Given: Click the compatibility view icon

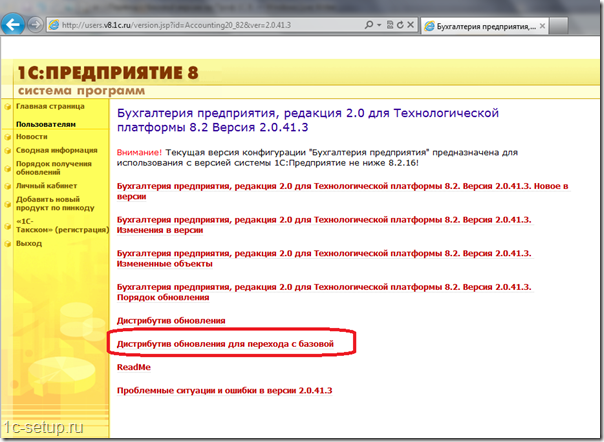Looking at the screenshot, I should coord(390,25).
